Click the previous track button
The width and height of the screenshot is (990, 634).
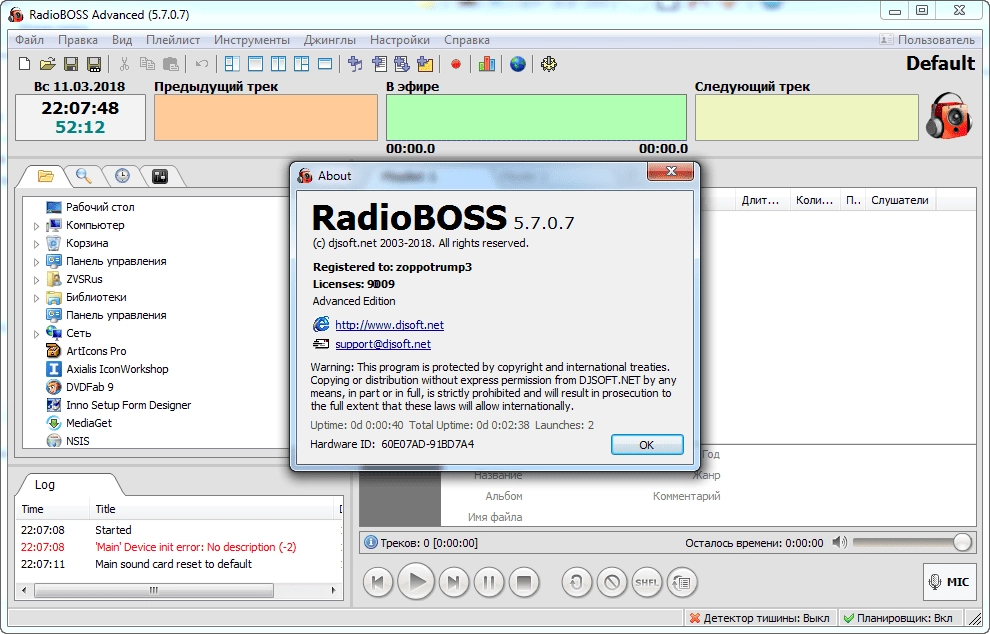(x=378, y=582)
